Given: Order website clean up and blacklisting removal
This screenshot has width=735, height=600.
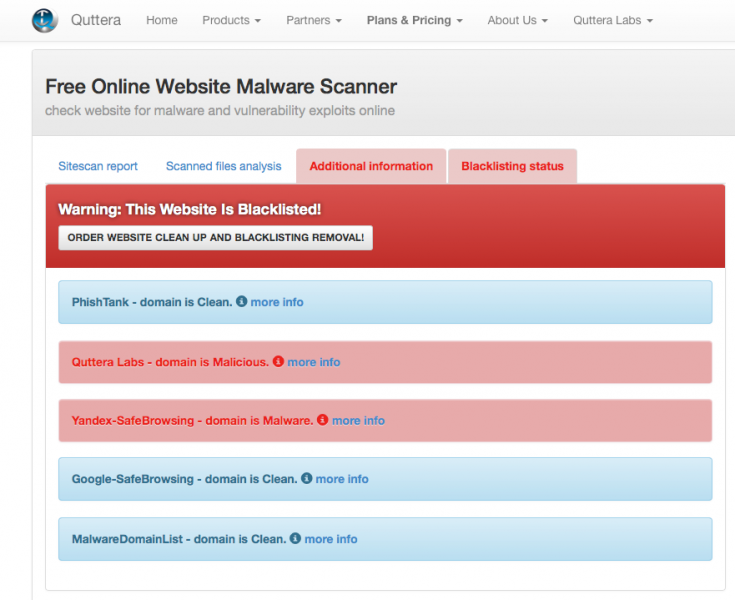Looking at the screenshot, I should point(216,238).
